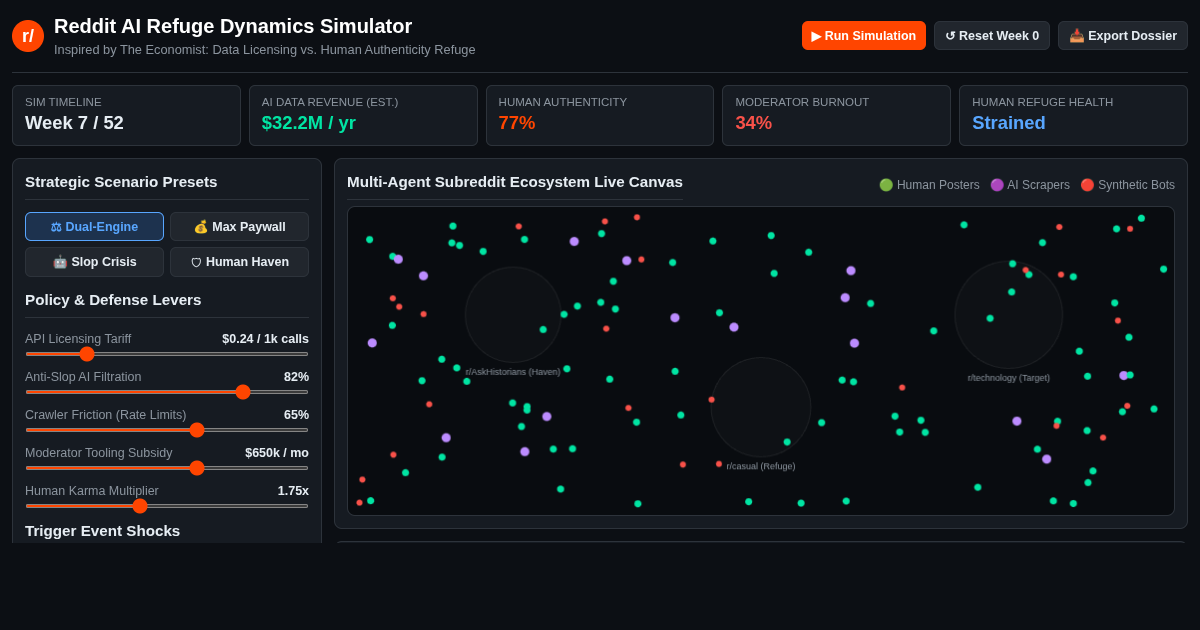This screenshot has width=1200, height=630.
Task: Click the $0.24 / 1k calls value
Action: pyautogui.click(x=265, y=339)
